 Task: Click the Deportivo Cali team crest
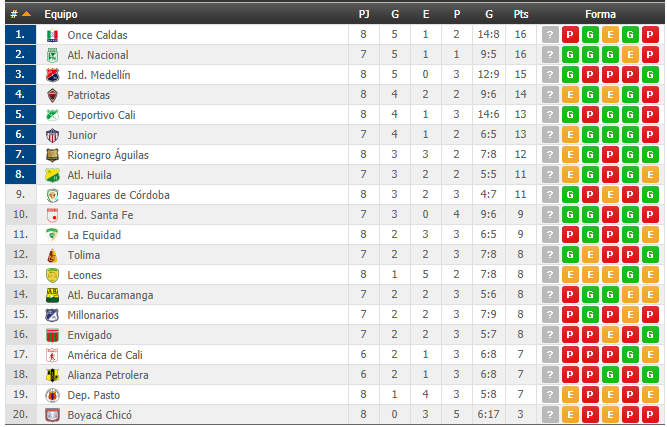(x=52, y=115)
